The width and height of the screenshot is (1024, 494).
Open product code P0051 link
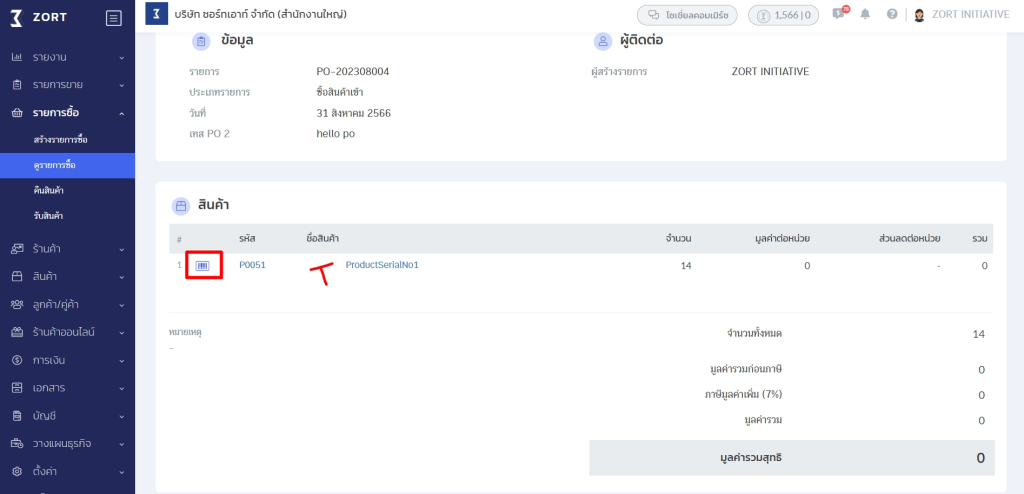tap(252, 266)
